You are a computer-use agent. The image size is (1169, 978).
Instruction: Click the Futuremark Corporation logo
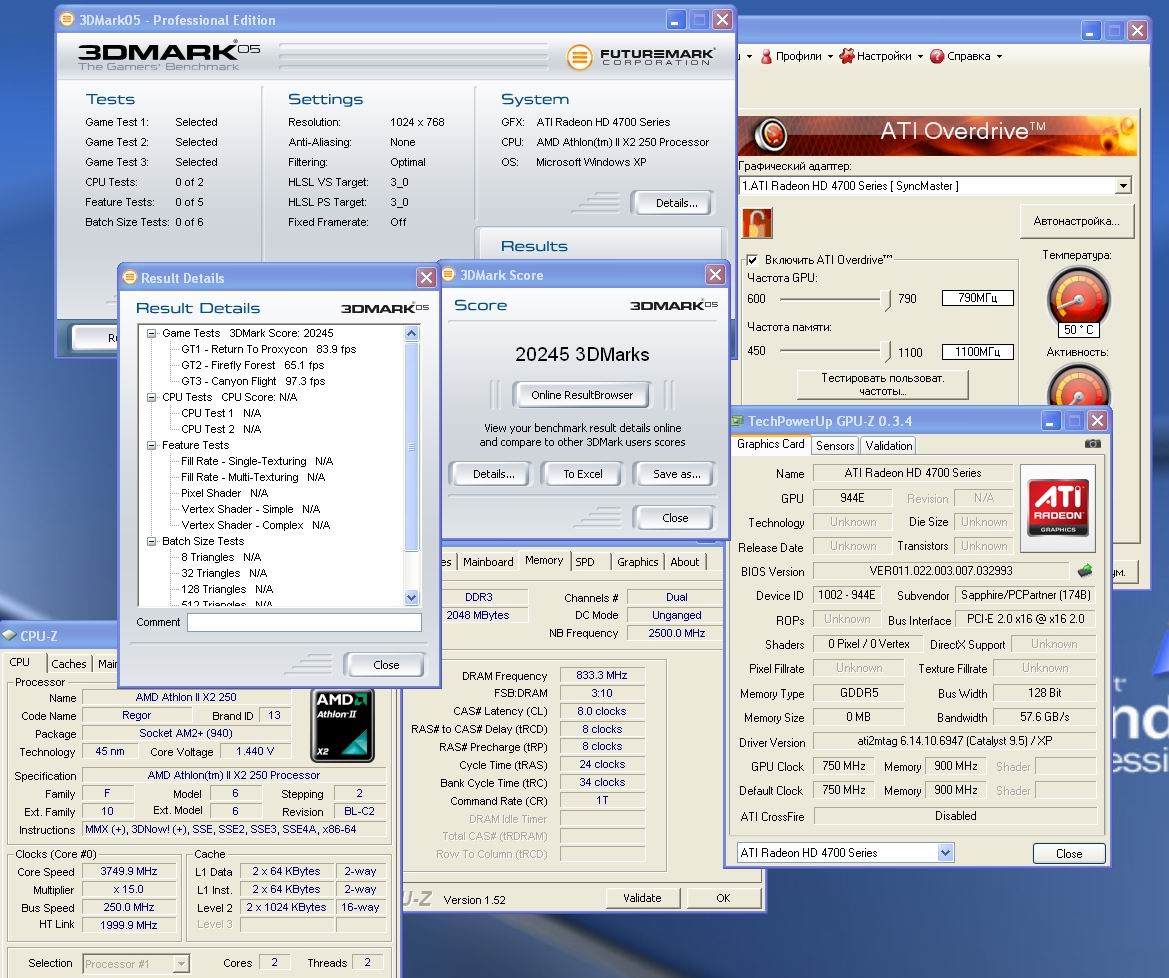click(x=641, y=57)
